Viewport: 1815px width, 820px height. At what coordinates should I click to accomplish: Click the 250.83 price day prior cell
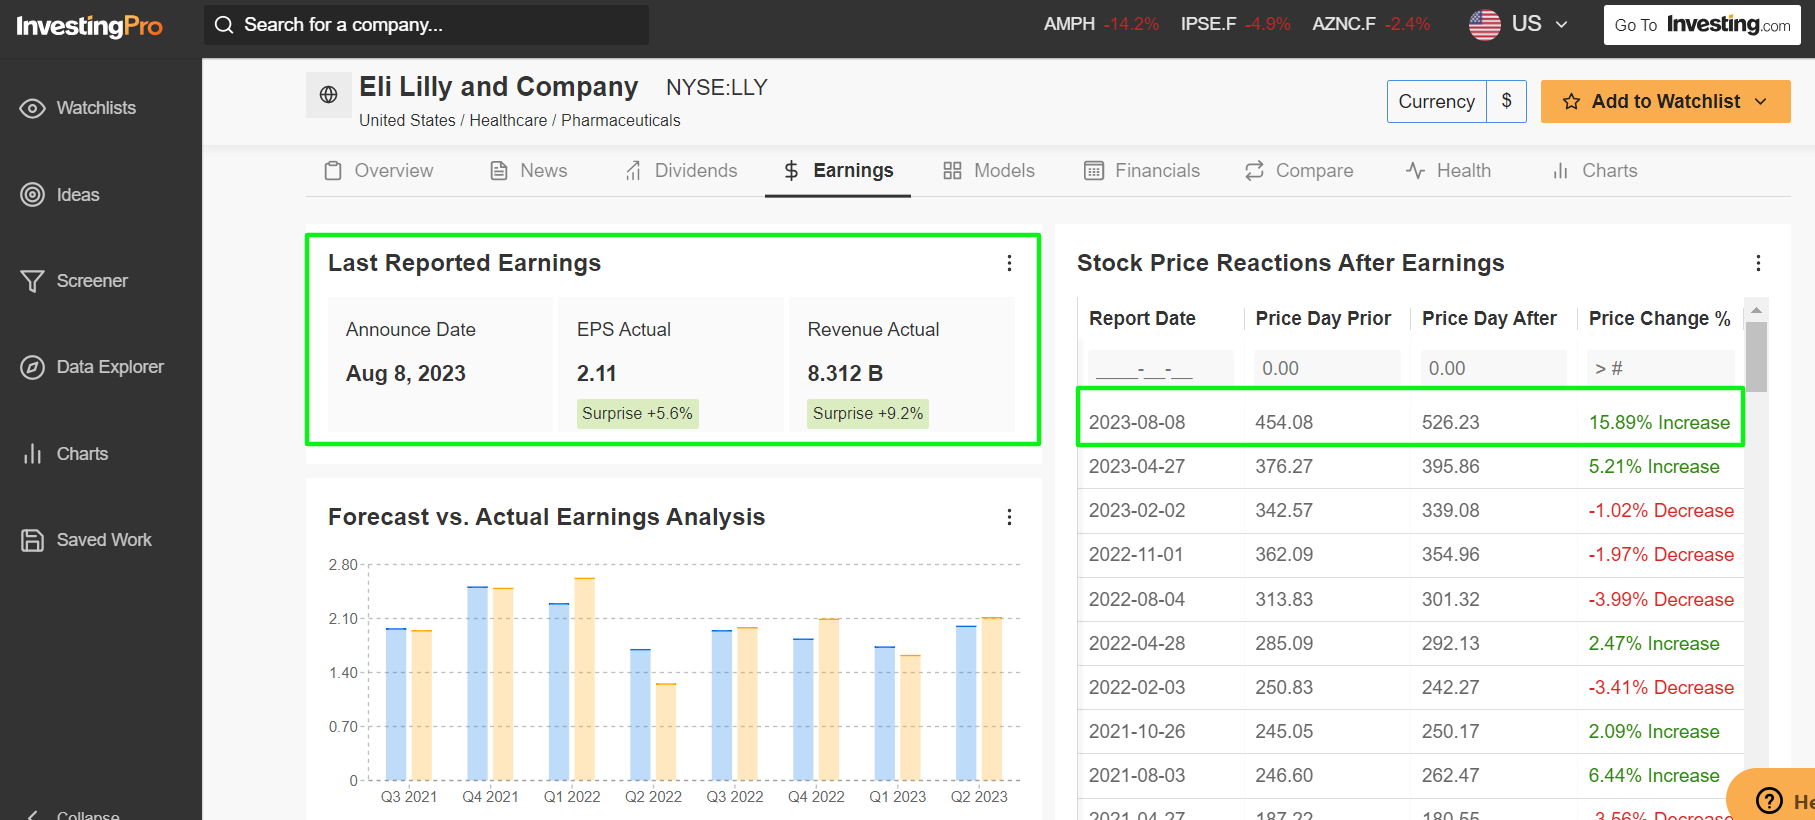[x=1284, y=688]
